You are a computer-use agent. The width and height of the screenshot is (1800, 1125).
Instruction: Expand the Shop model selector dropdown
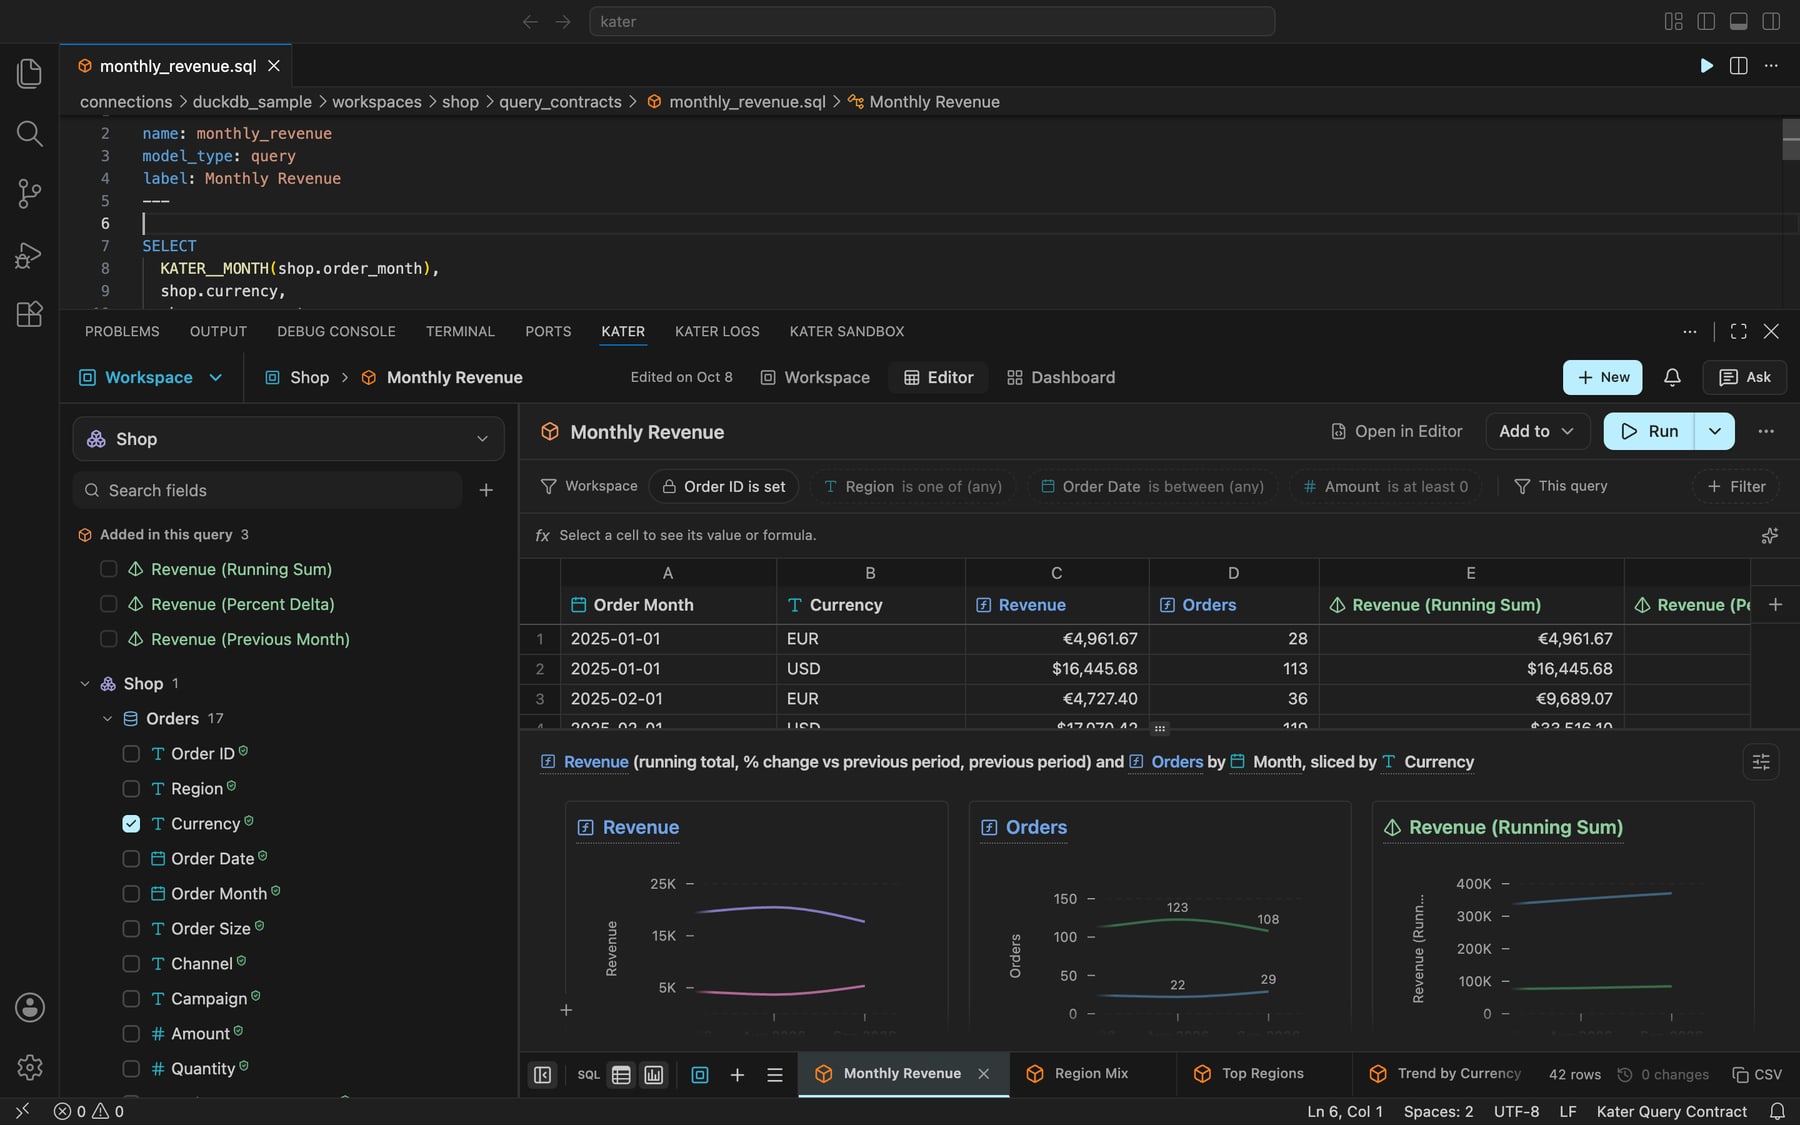pyautogui.click(x=288, y=439)
